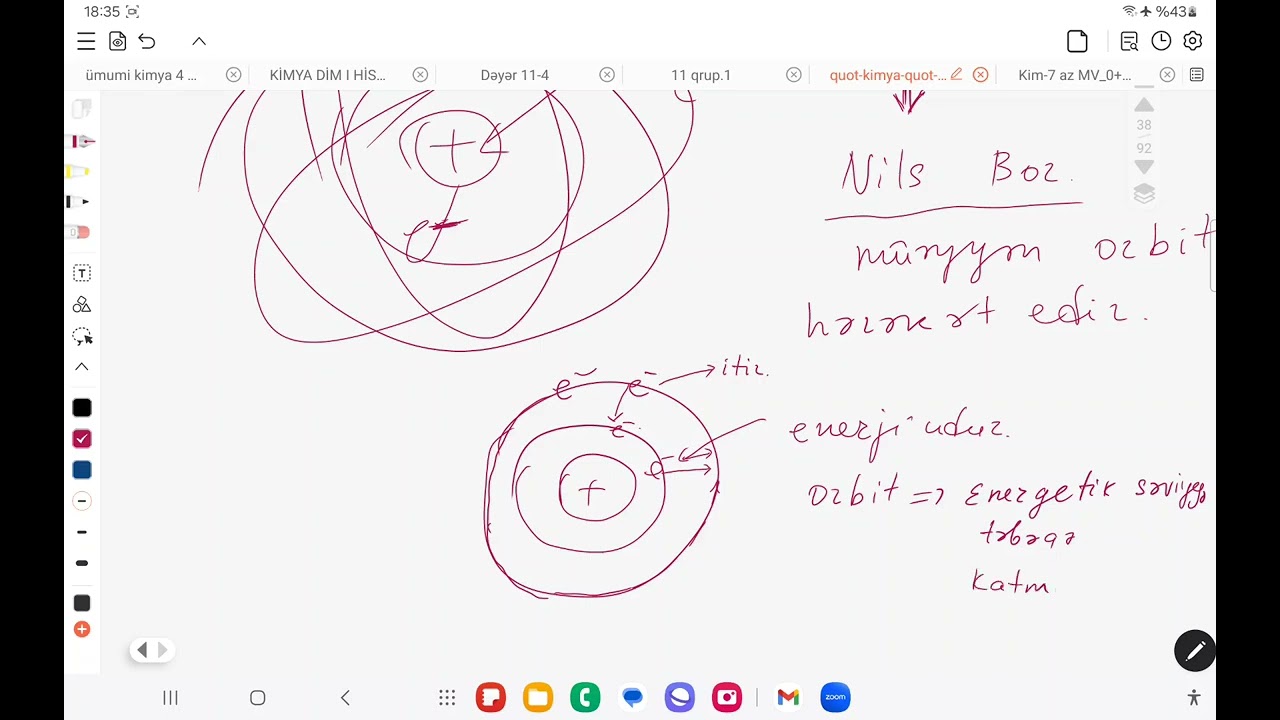Viewport: 1280px width, 720px height.
Task: Open Android recent apps
Action: point(170,698)
